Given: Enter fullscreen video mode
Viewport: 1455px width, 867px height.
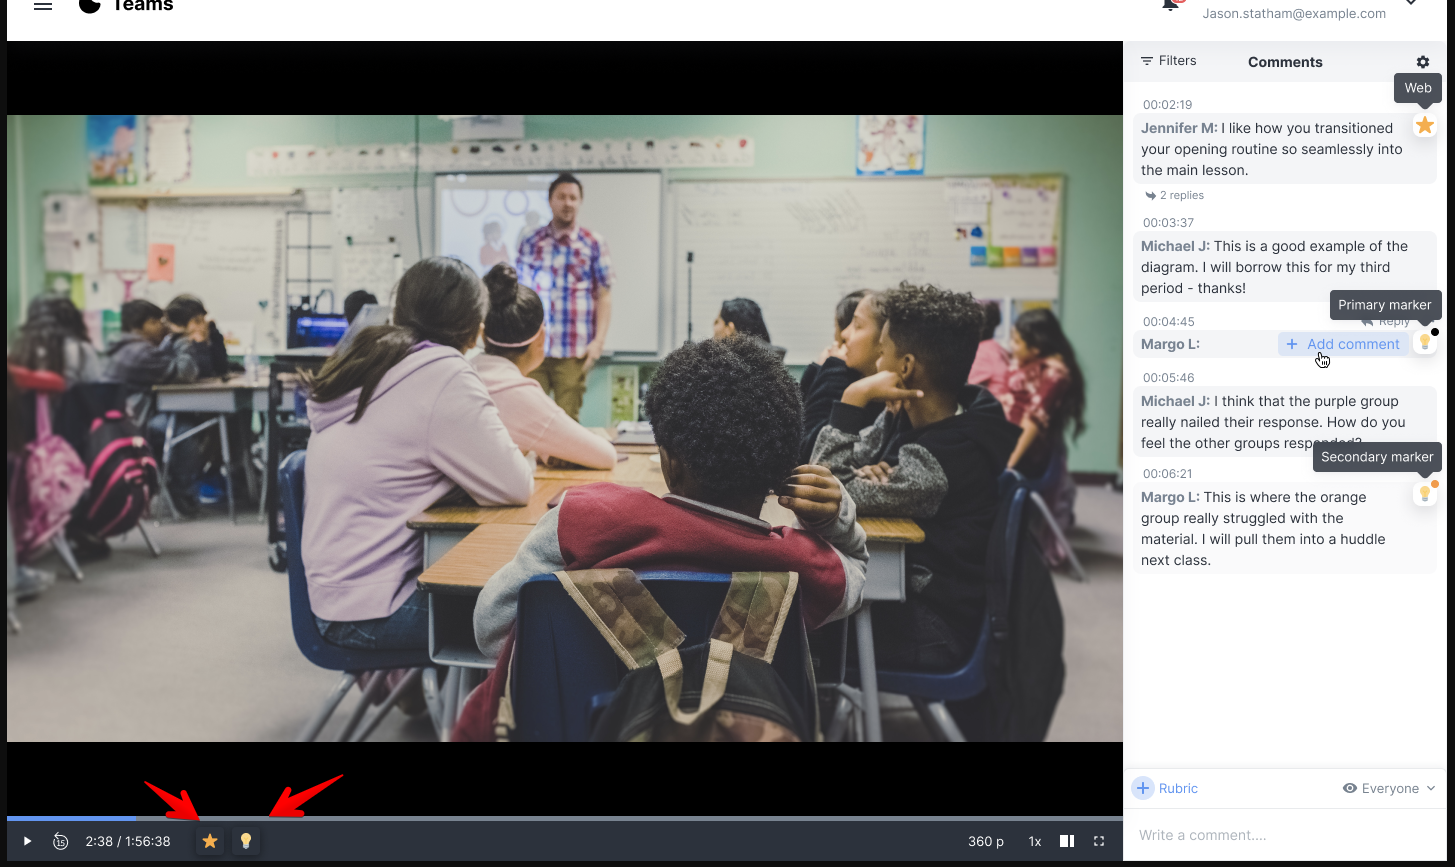Looking at the screenshot, I should [1099, 842].
